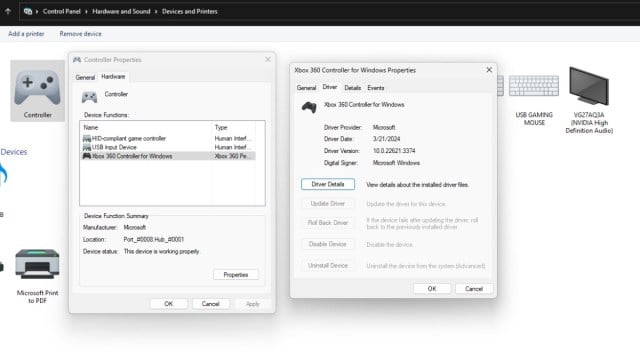Expand chevron after Hardware and Sound breadcrumb

156,11
